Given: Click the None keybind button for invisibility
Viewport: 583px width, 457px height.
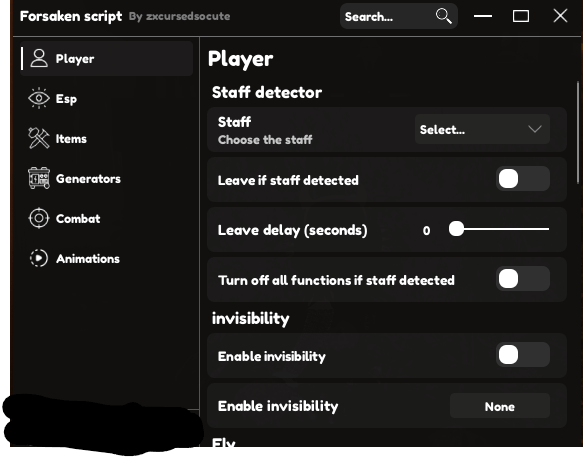Looking at the screenshot, I should tap(500, 406).
